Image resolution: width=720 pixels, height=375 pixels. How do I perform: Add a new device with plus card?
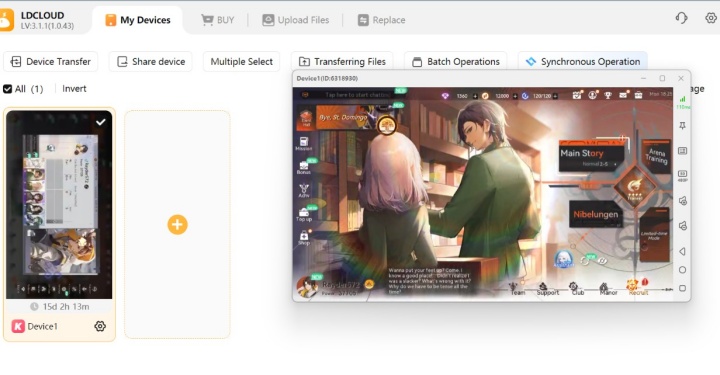coord(177,224)
